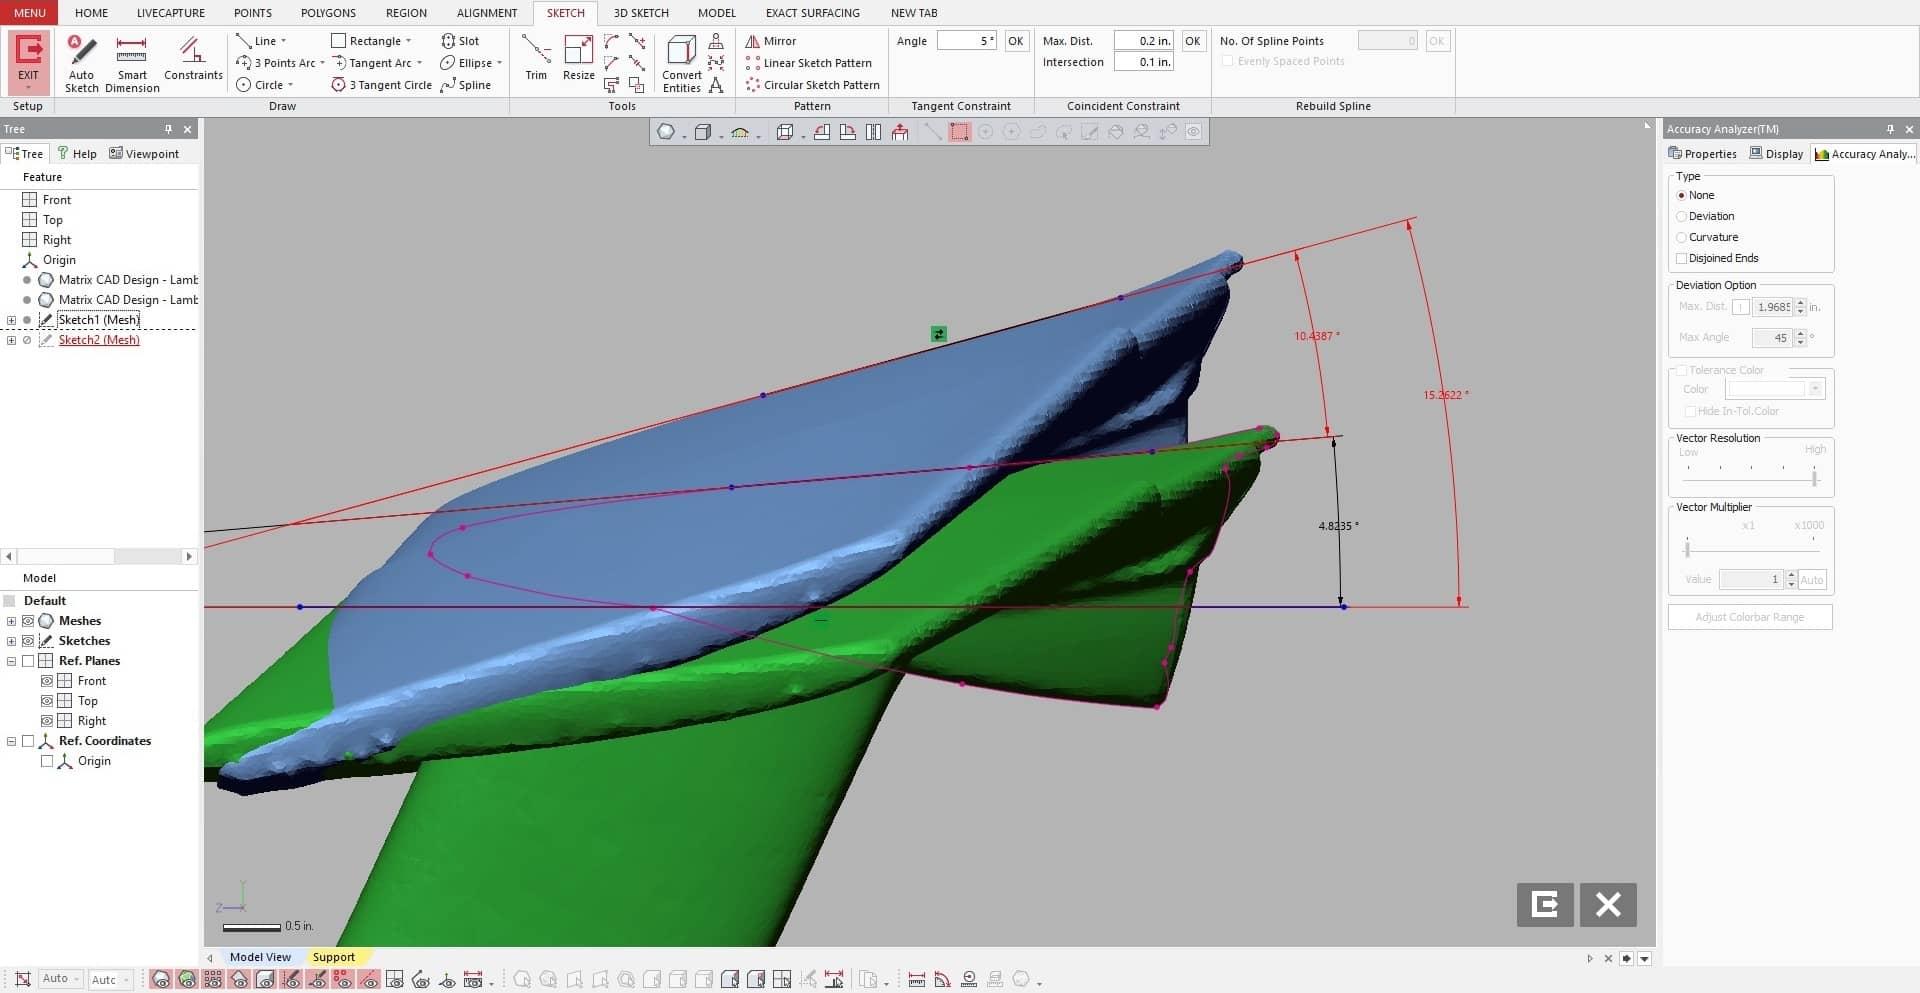
Task: Open the sketch Constraints tool
Action: [x=193, y=58]
